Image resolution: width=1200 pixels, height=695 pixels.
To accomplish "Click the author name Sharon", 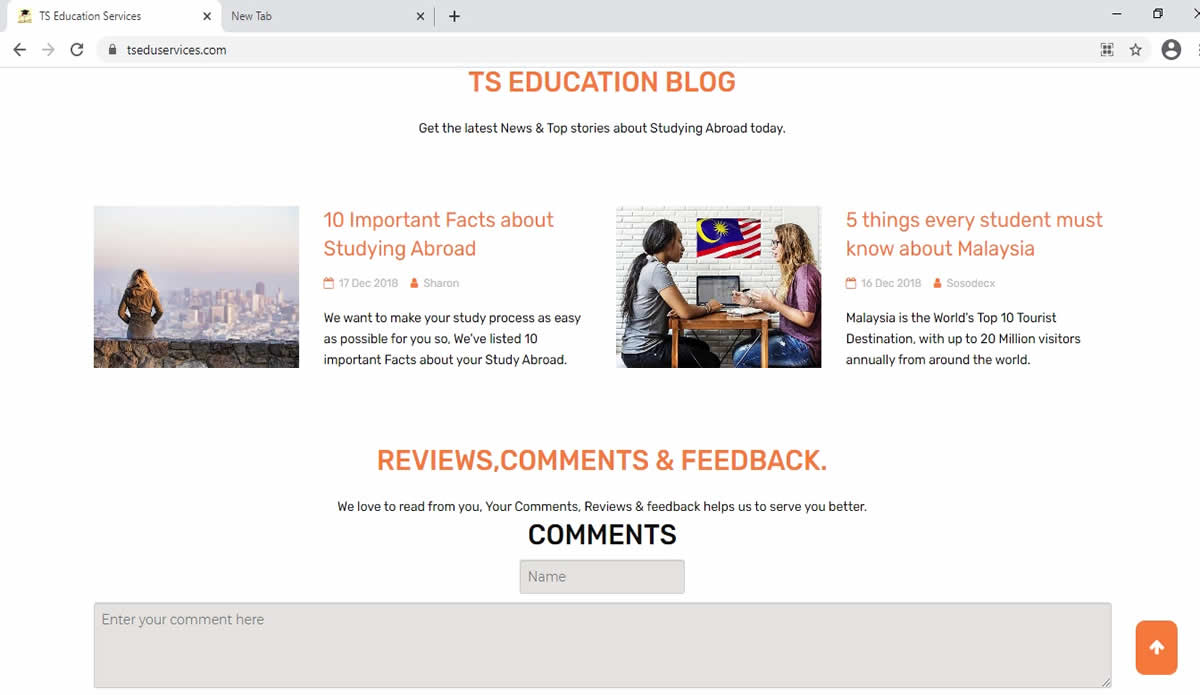I will point(441,283).
